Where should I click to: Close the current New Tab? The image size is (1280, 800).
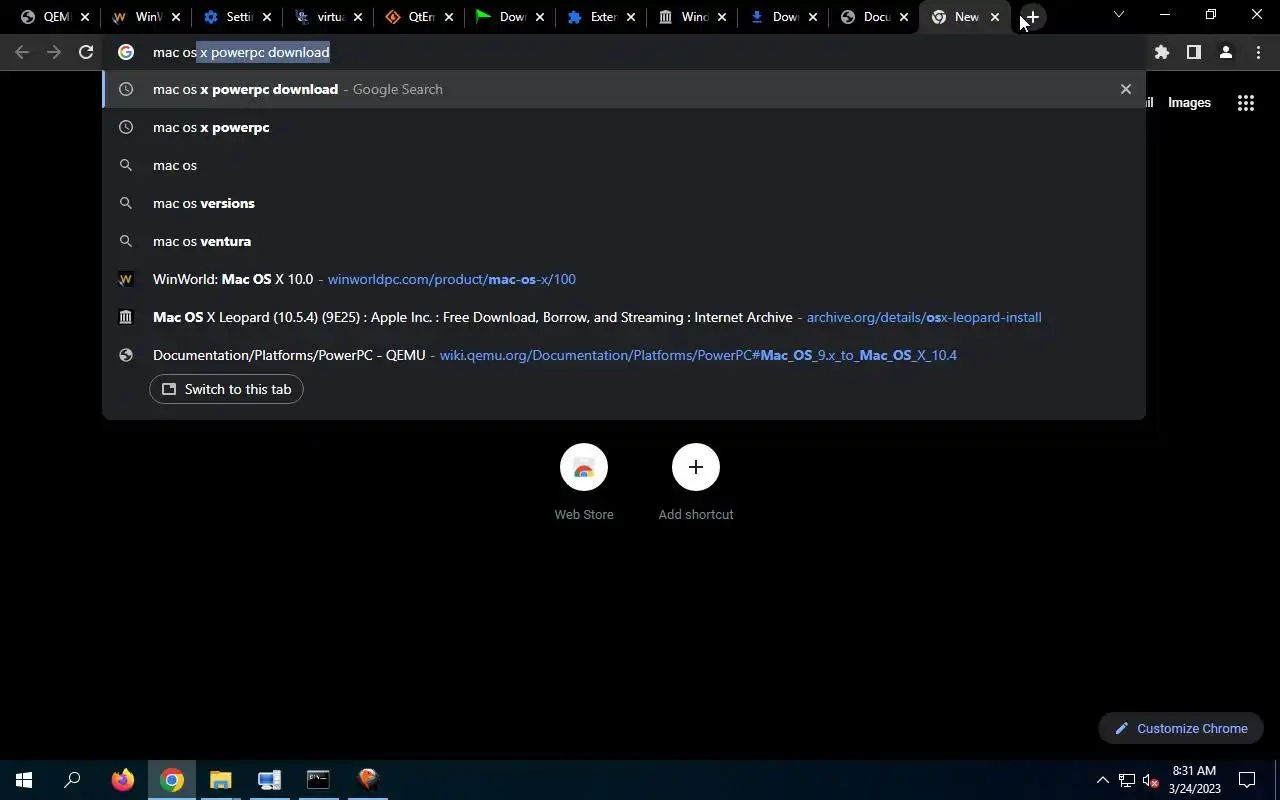click(995, 17)
